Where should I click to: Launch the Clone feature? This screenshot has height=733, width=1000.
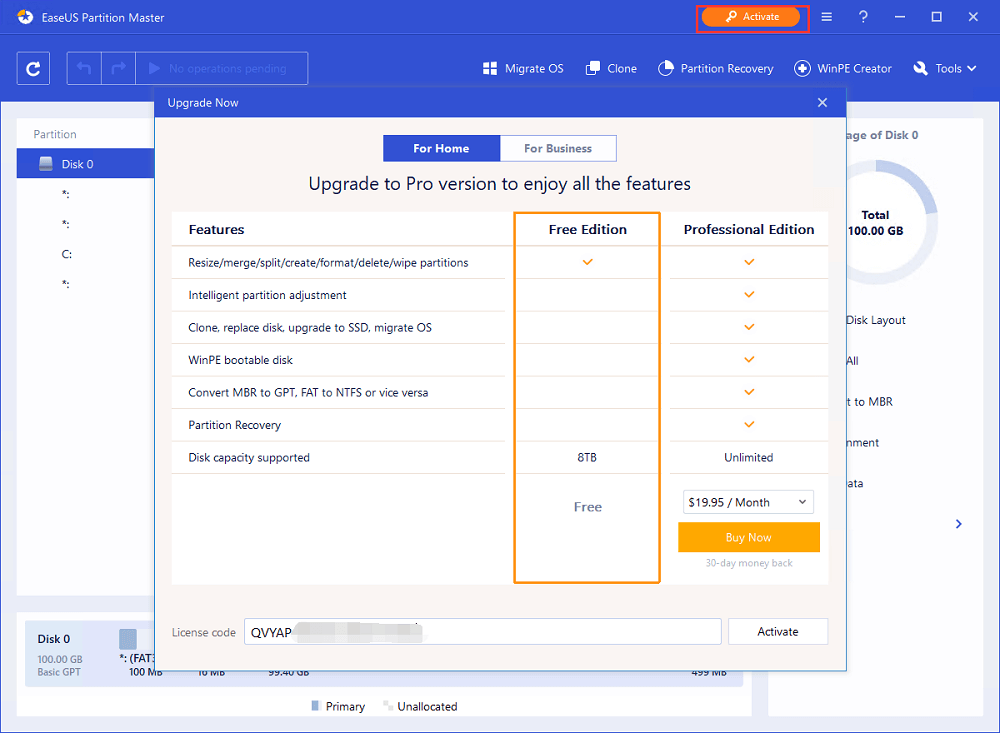[x=610, y=68]
